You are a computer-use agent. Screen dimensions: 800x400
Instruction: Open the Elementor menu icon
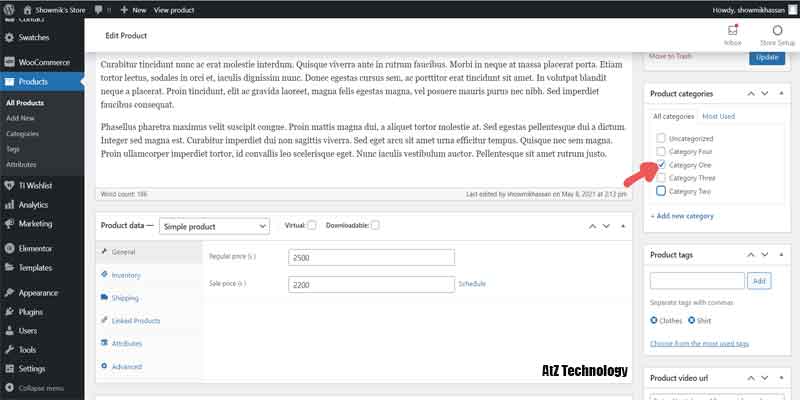(10, 248)
